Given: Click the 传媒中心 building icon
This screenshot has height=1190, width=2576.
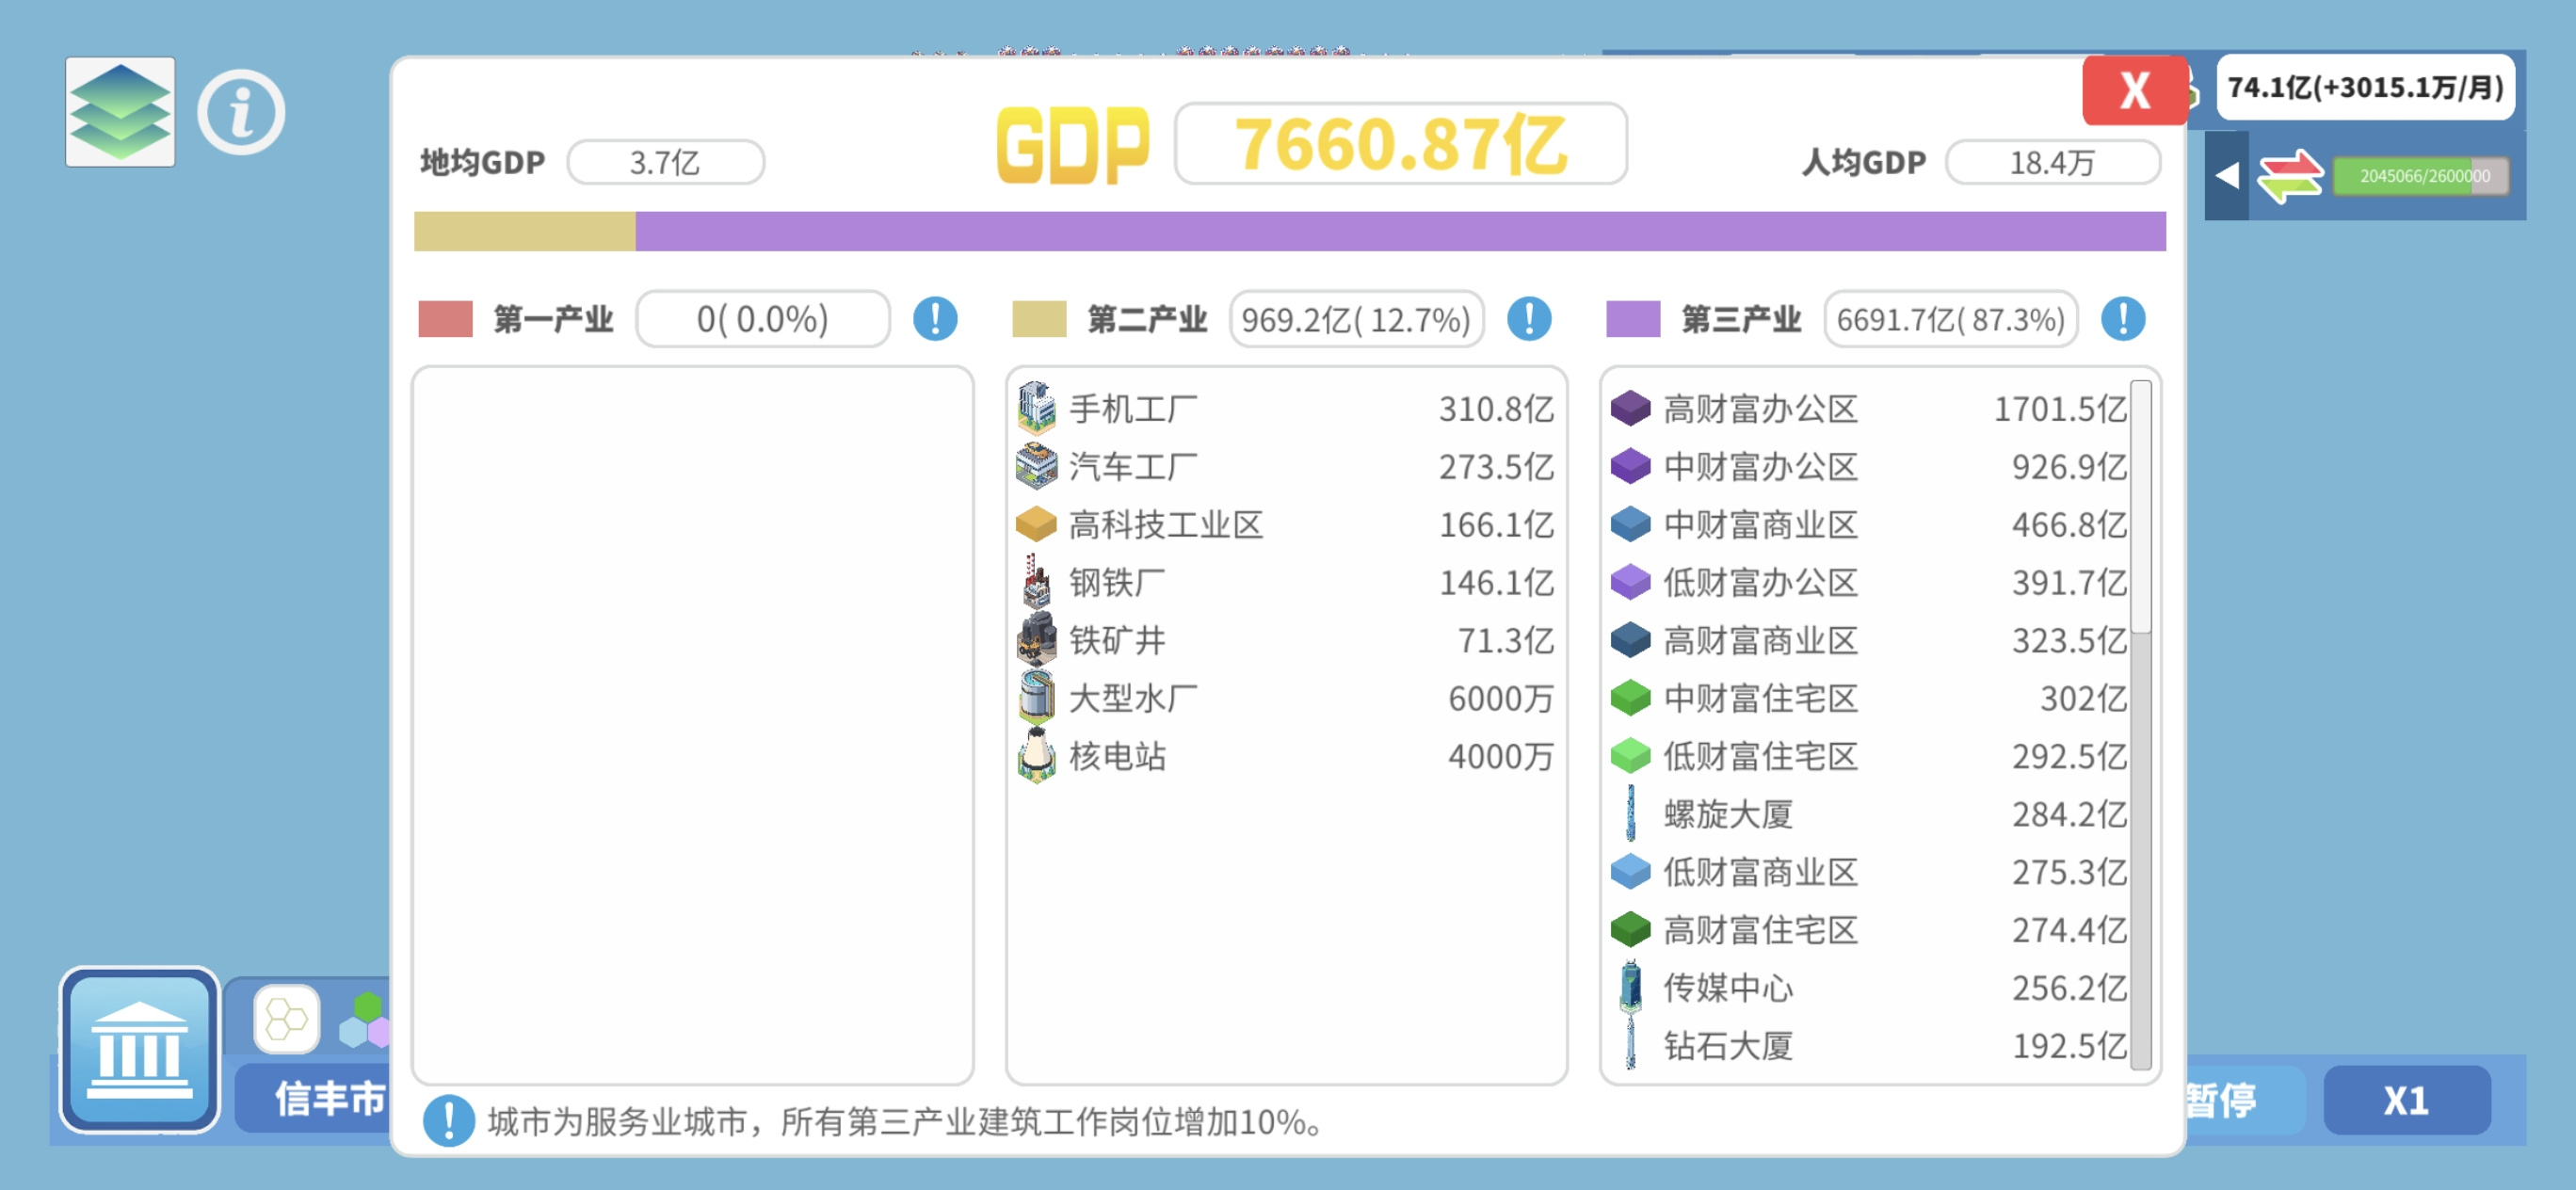Looking at the screenshot, I should [x=1630, y=987].
